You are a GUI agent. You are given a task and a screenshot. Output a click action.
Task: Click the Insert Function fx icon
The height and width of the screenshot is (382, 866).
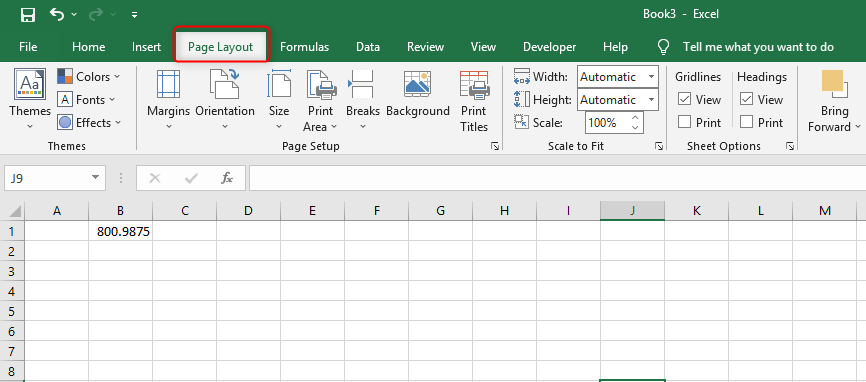click(x=226, y=178)
